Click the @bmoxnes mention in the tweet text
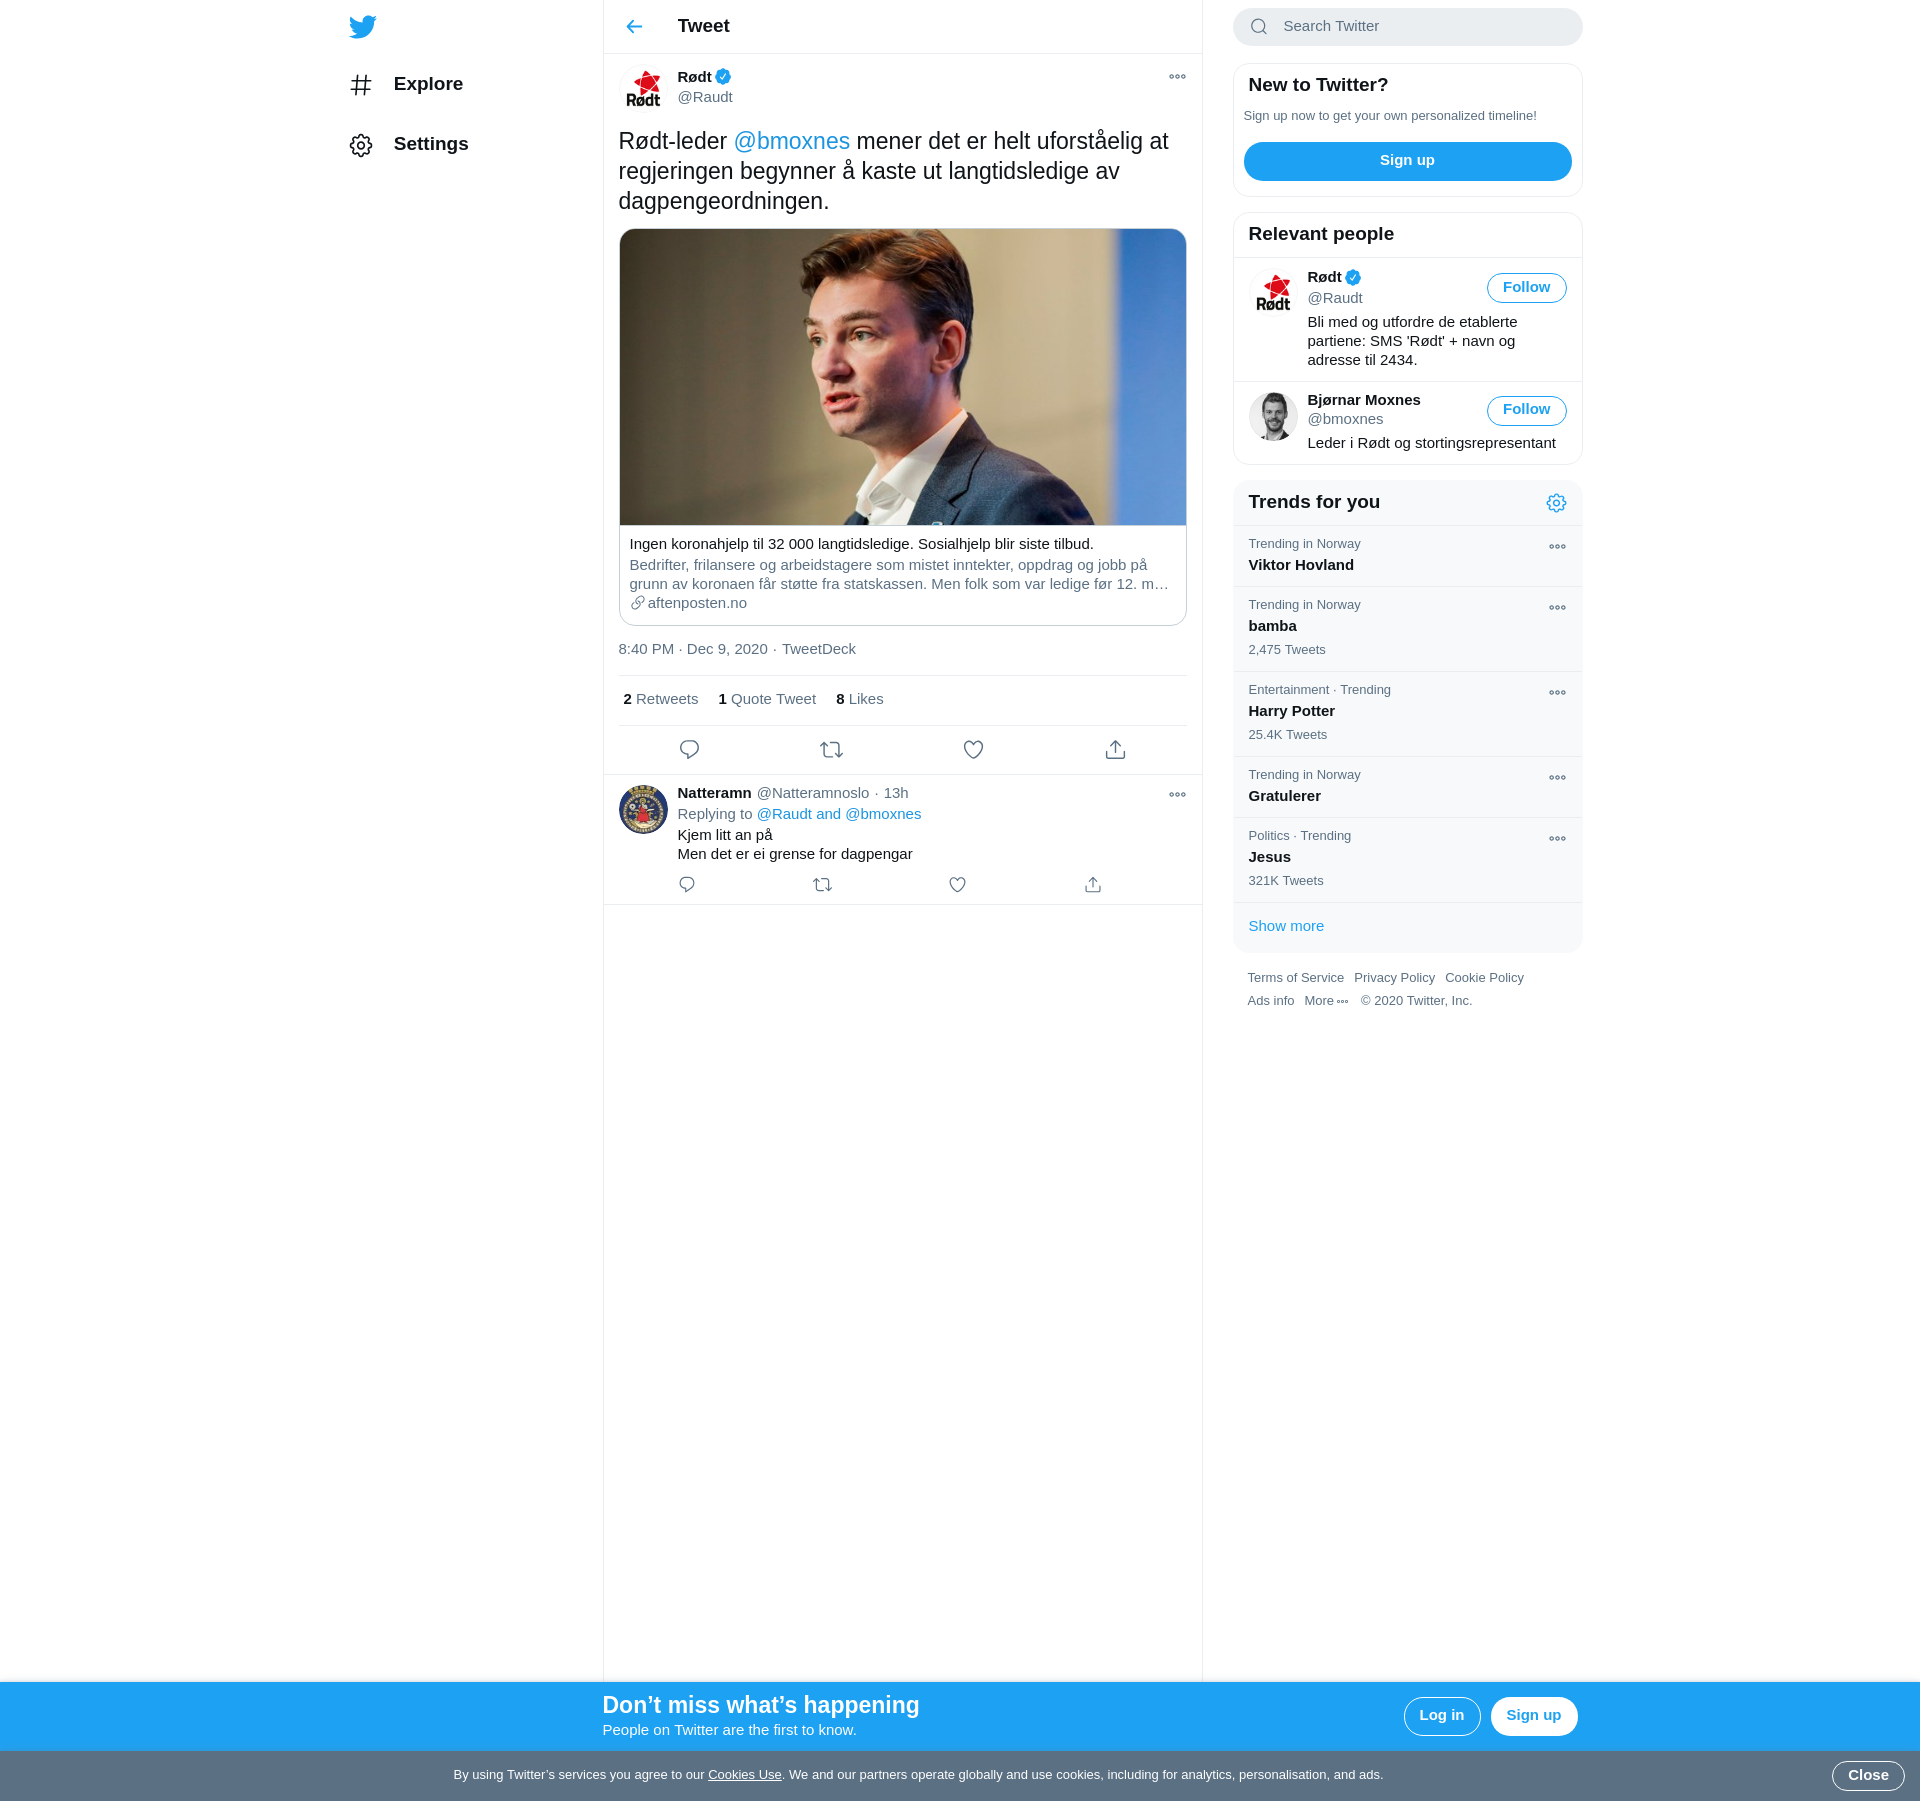The image size is (1920, 1801). 792,141
